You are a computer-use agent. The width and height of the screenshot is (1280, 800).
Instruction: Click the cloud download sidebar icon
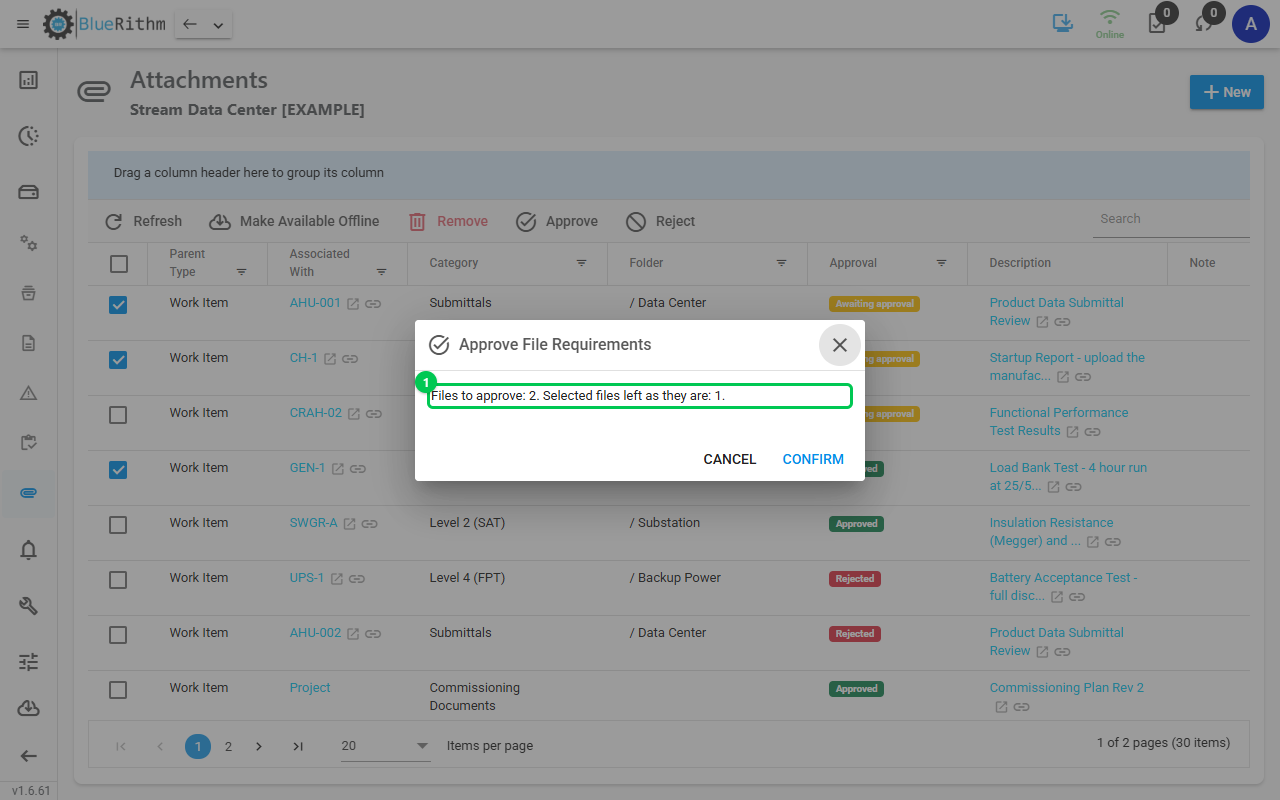[x=29, y=708]
